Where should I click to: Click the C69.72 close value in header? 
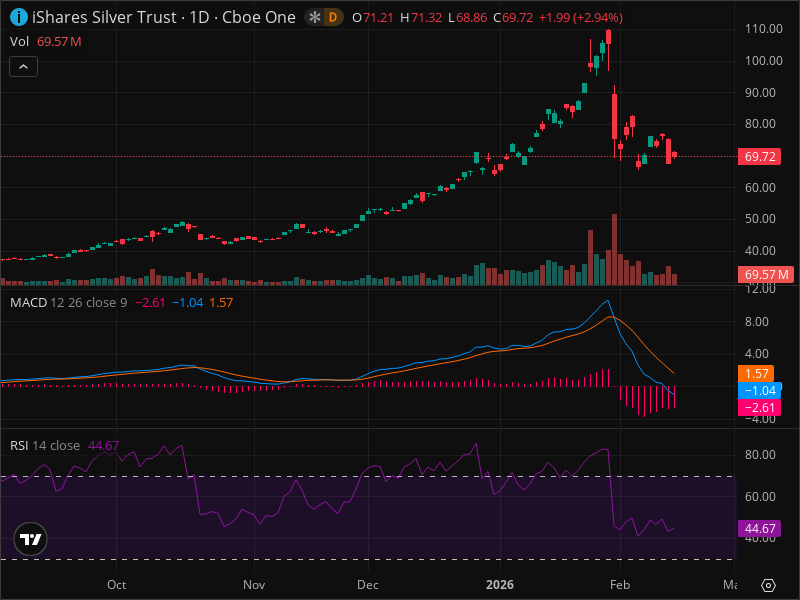(x=513, y=18)
